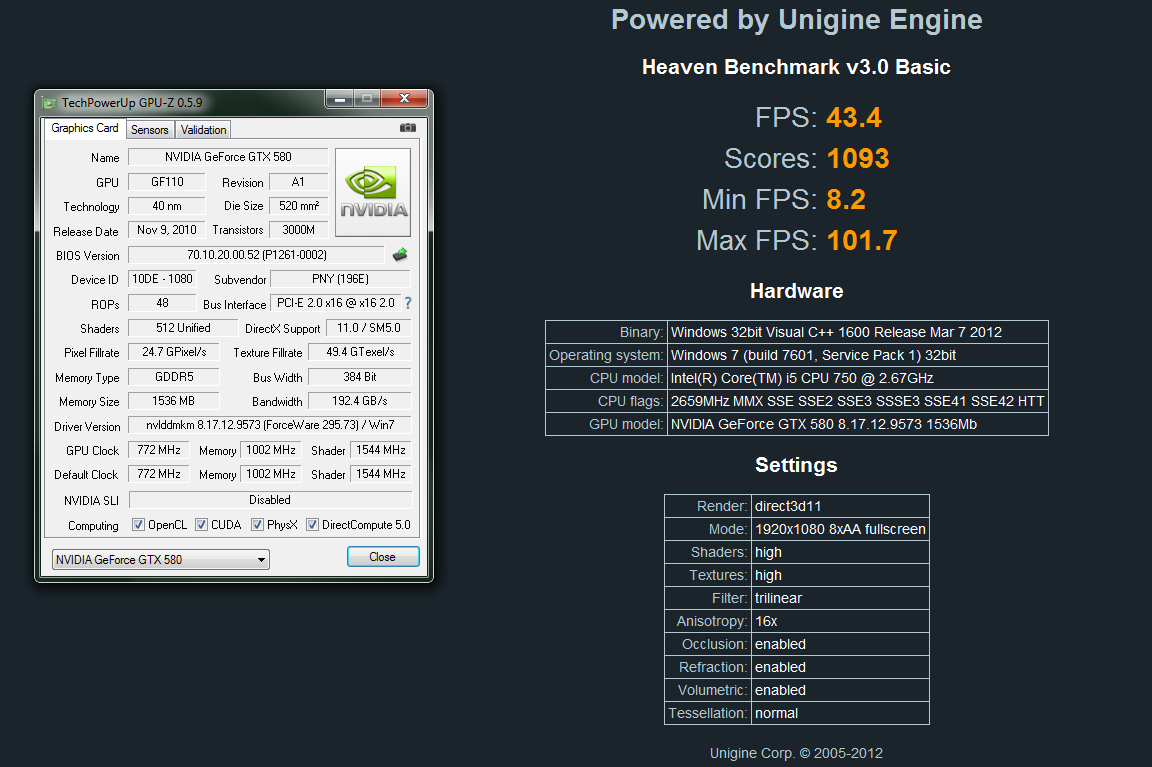Click the DirectX Support field 11.0 / SM5.0
The height and width of the screenshot is (767, 1152).
pos(369,328)
